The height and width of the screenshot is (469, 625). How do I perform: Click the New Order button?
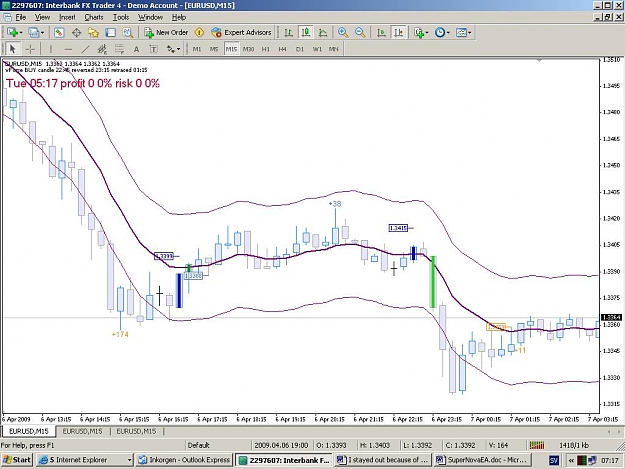click(166, 32)
